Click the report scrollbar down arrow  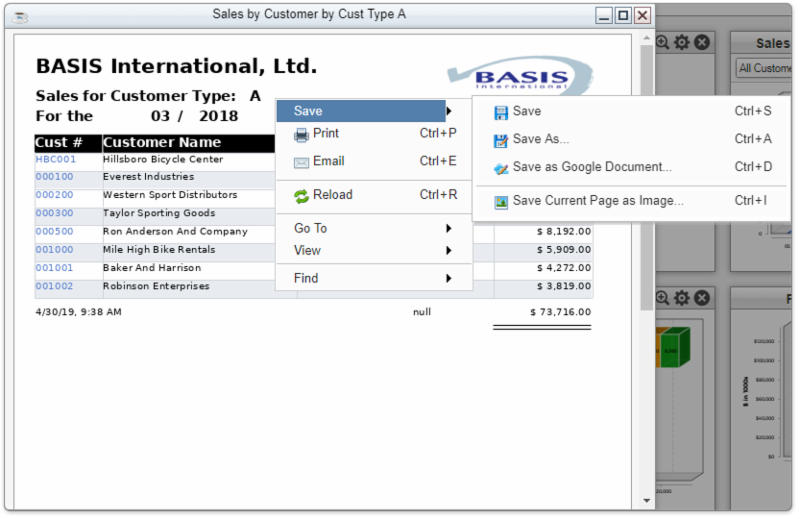[x=646, y=499]
